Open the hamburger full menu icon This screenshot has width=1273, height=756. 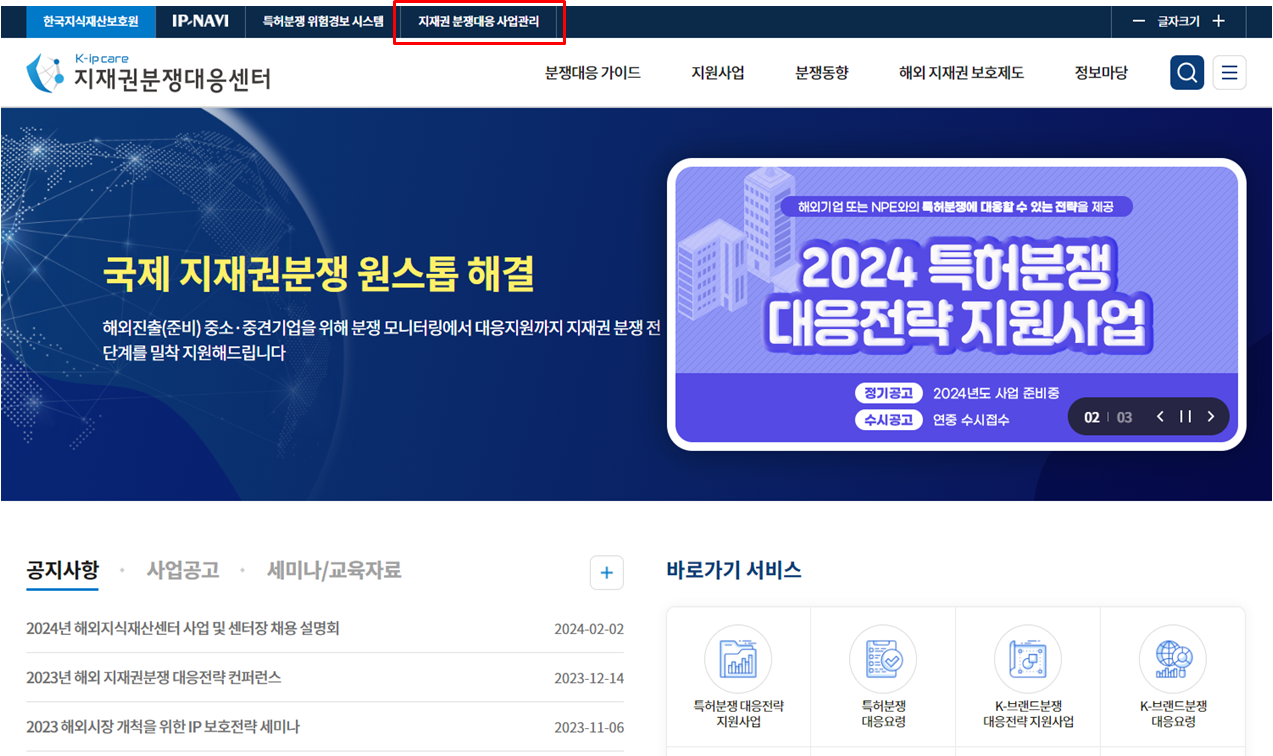(1229, 73)
